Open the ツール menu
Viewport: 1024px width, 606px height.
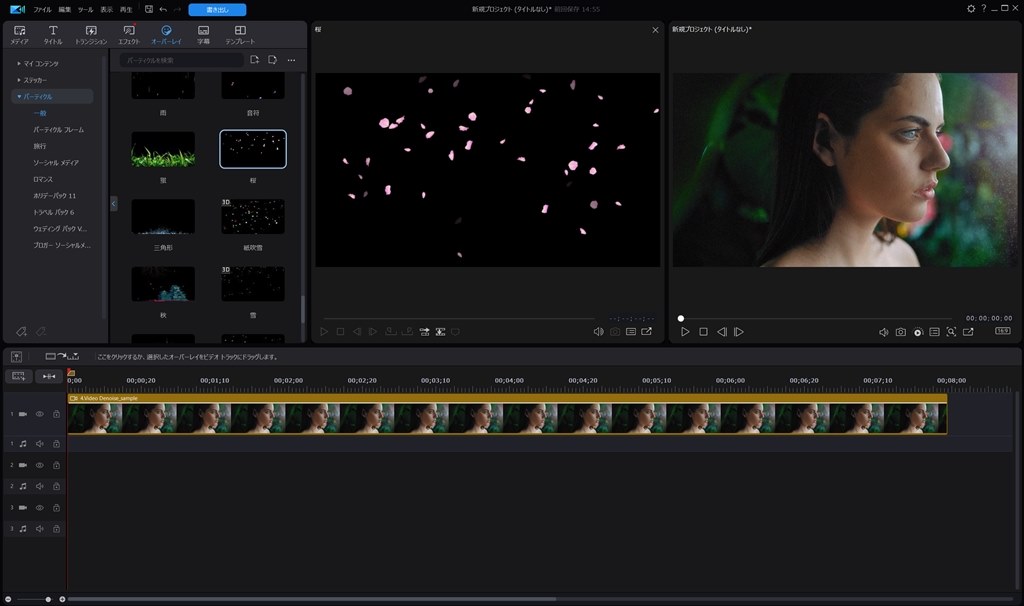pos(86,9)
